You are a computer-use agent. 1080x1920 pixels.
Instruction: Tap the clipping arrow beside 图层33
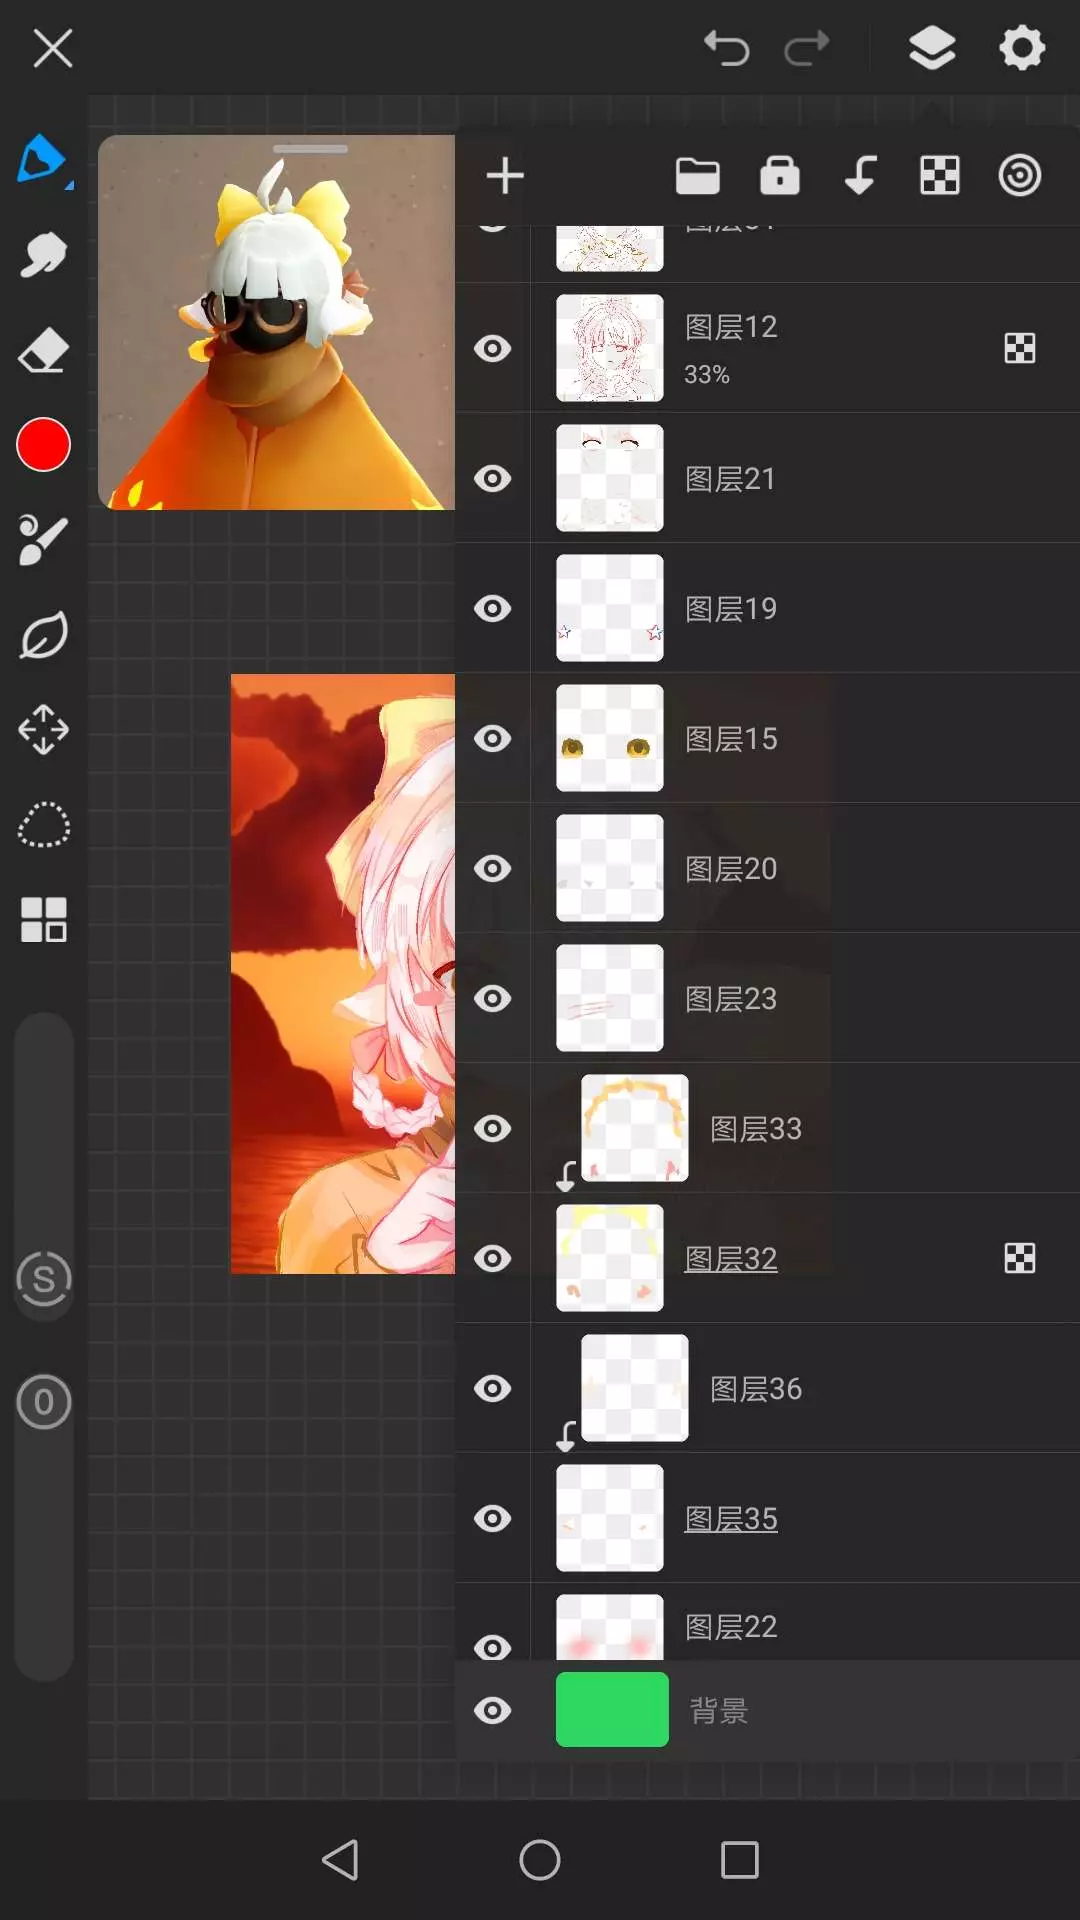[566, 1176]
